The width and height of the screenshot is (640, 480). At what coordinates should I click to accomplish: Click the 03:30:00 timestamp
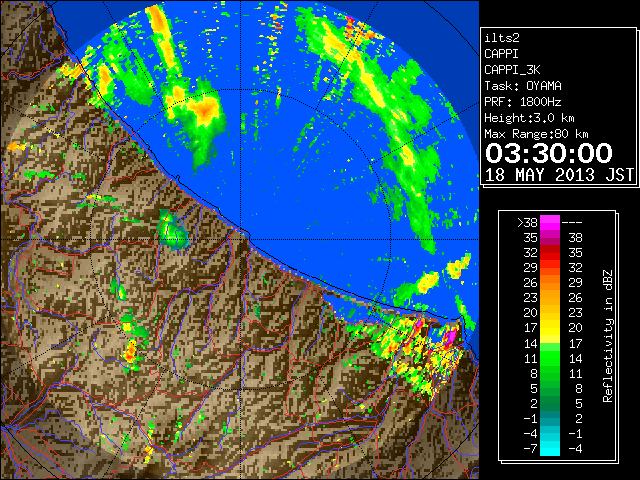549,153
